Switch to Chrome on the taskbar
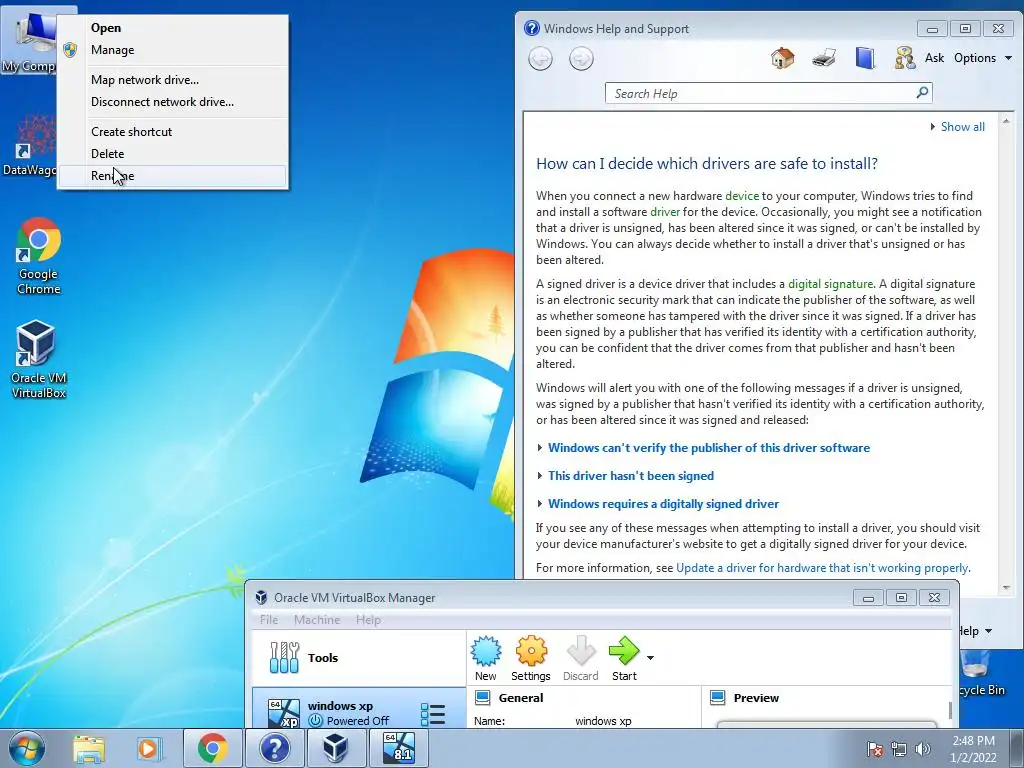 click(213, 748)
